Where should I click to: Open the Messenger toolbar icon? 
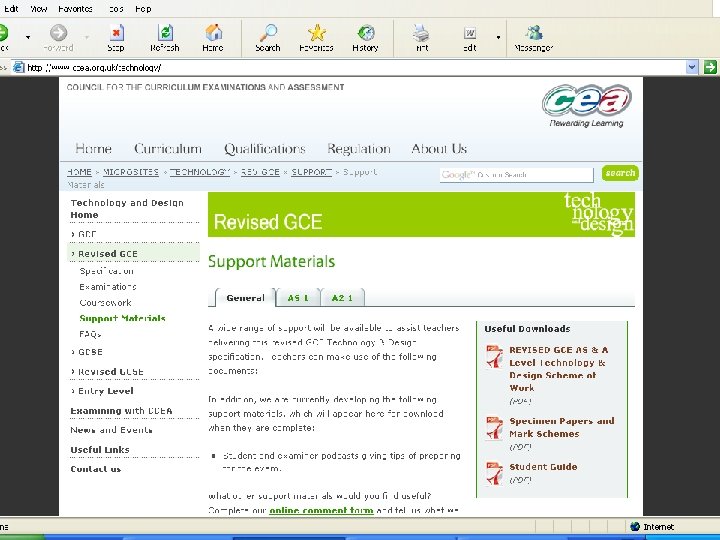[x=534, y=33]
